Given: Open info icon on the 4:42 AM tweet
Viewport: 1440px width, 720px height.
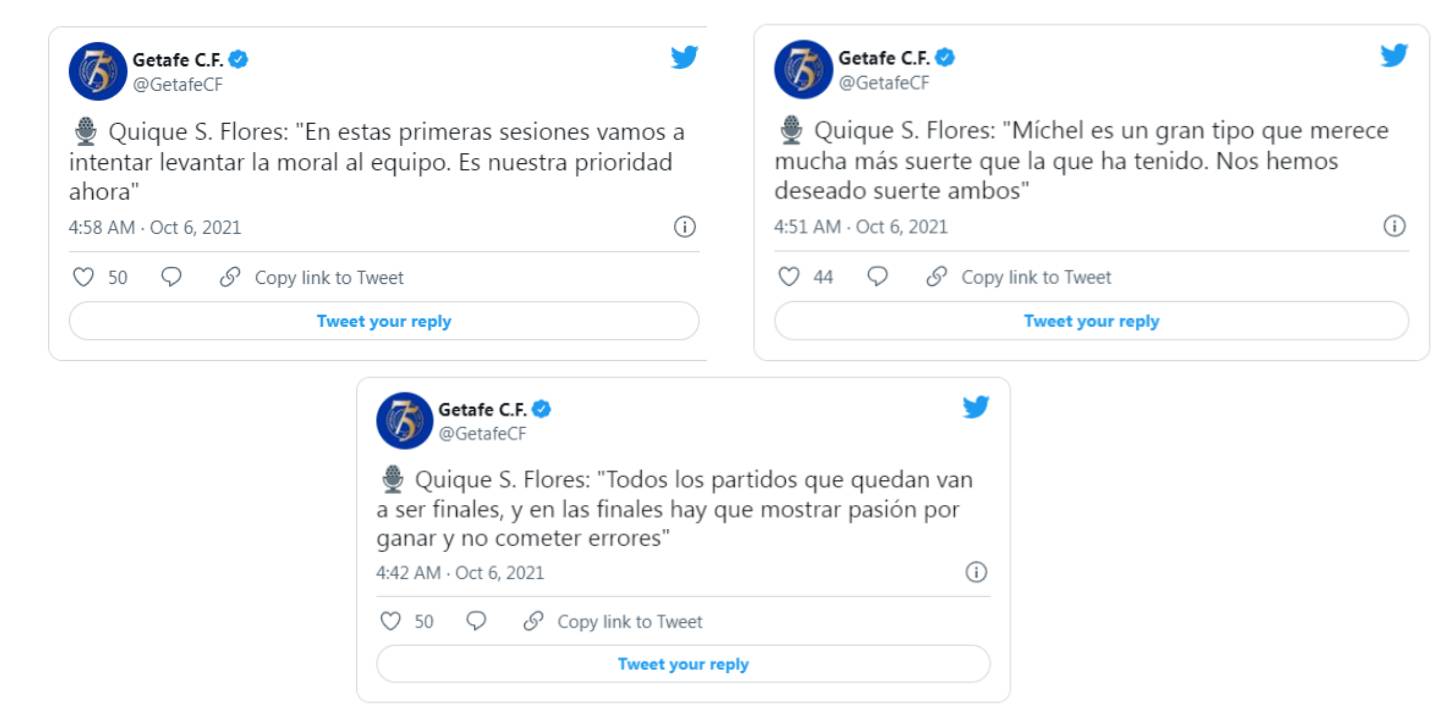Looking at the screenshot, I should [976, 572].
